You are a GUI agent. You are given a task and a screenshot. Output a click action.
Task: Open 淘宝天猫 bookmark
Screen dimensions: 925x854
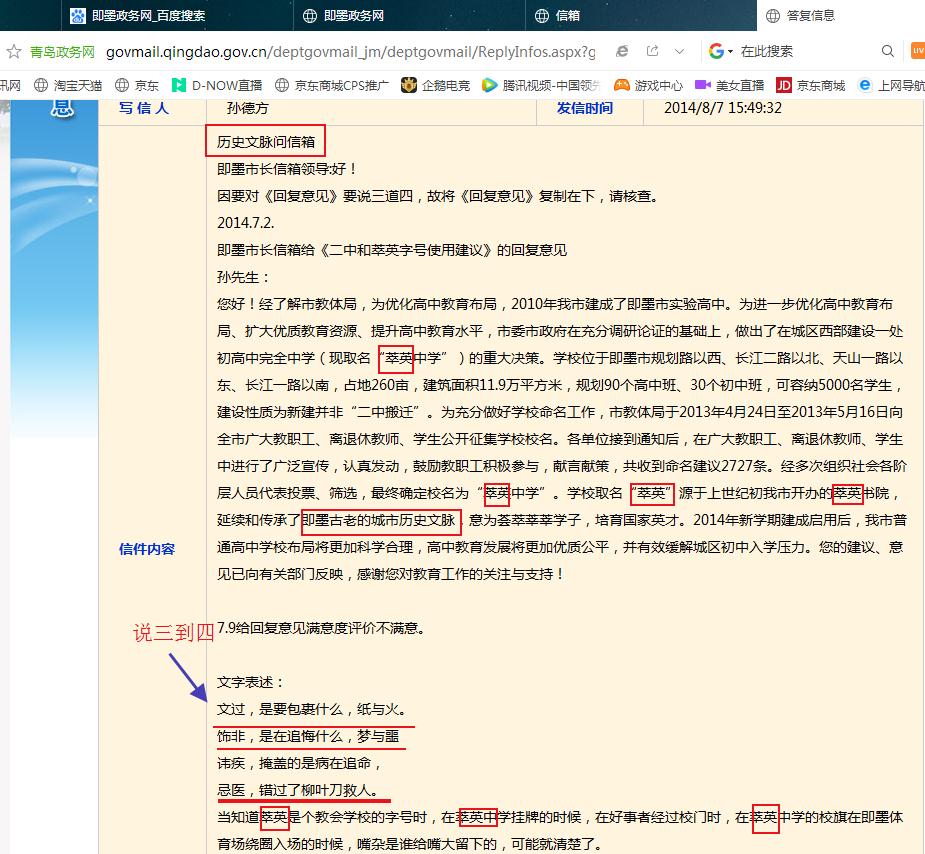coord(68,86)
